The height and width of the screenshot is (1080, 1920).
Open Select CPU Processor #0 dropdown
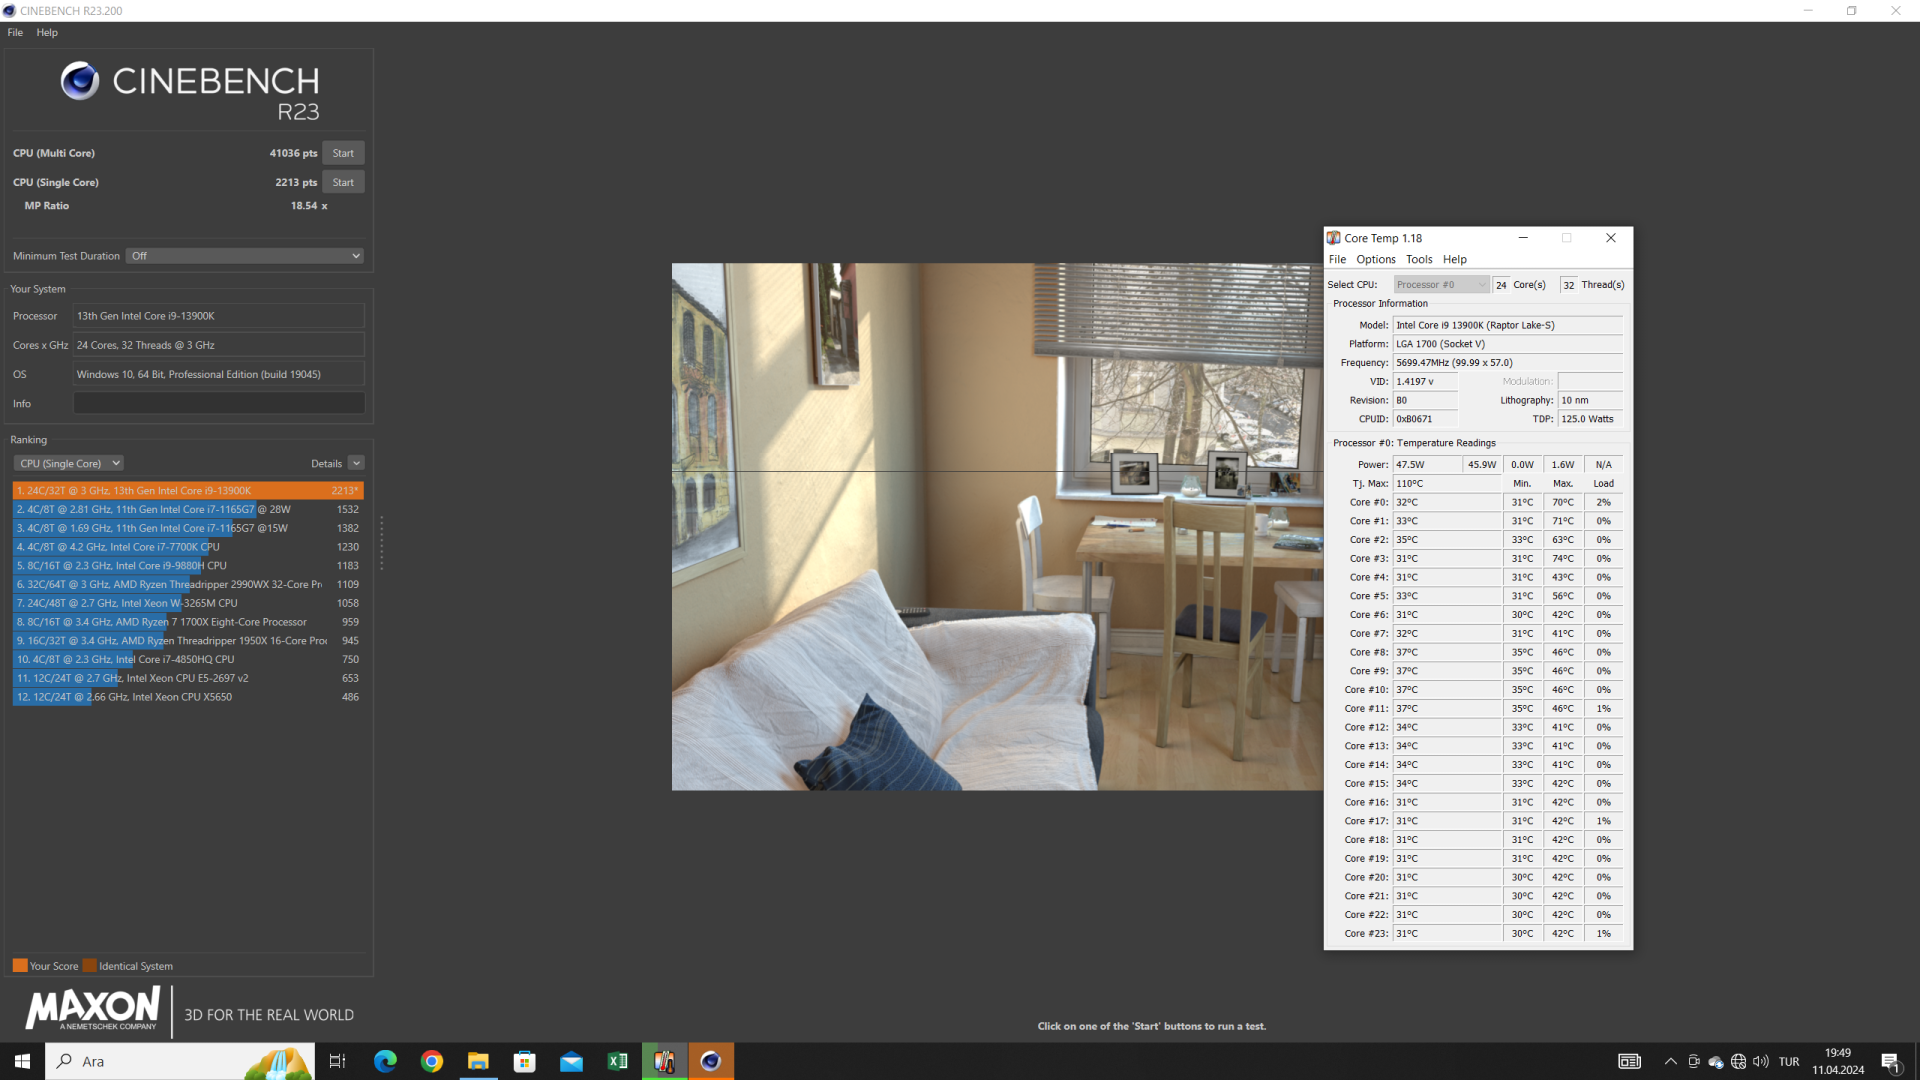(x=1441, y=285)
